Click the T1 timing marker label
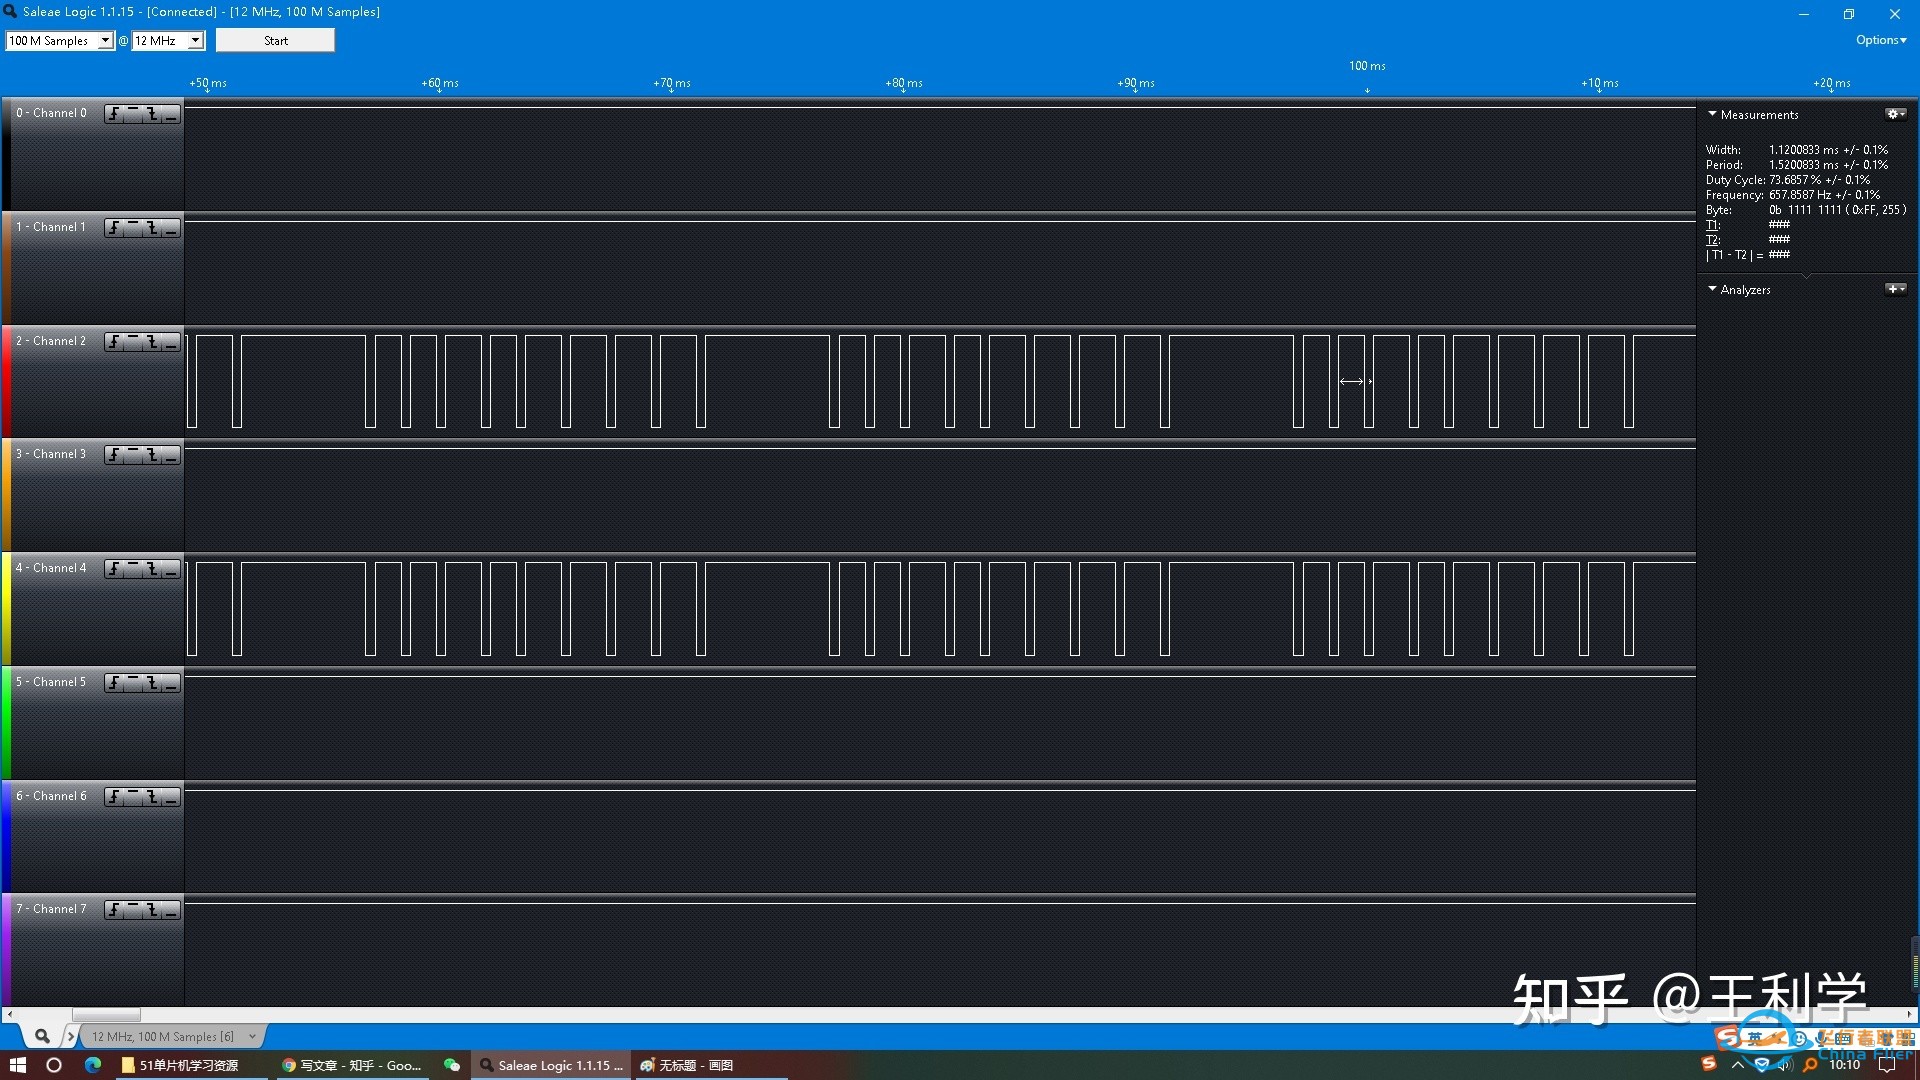The height and width of the screenshot is (1080, 1920). click(x=1713, y=225)
